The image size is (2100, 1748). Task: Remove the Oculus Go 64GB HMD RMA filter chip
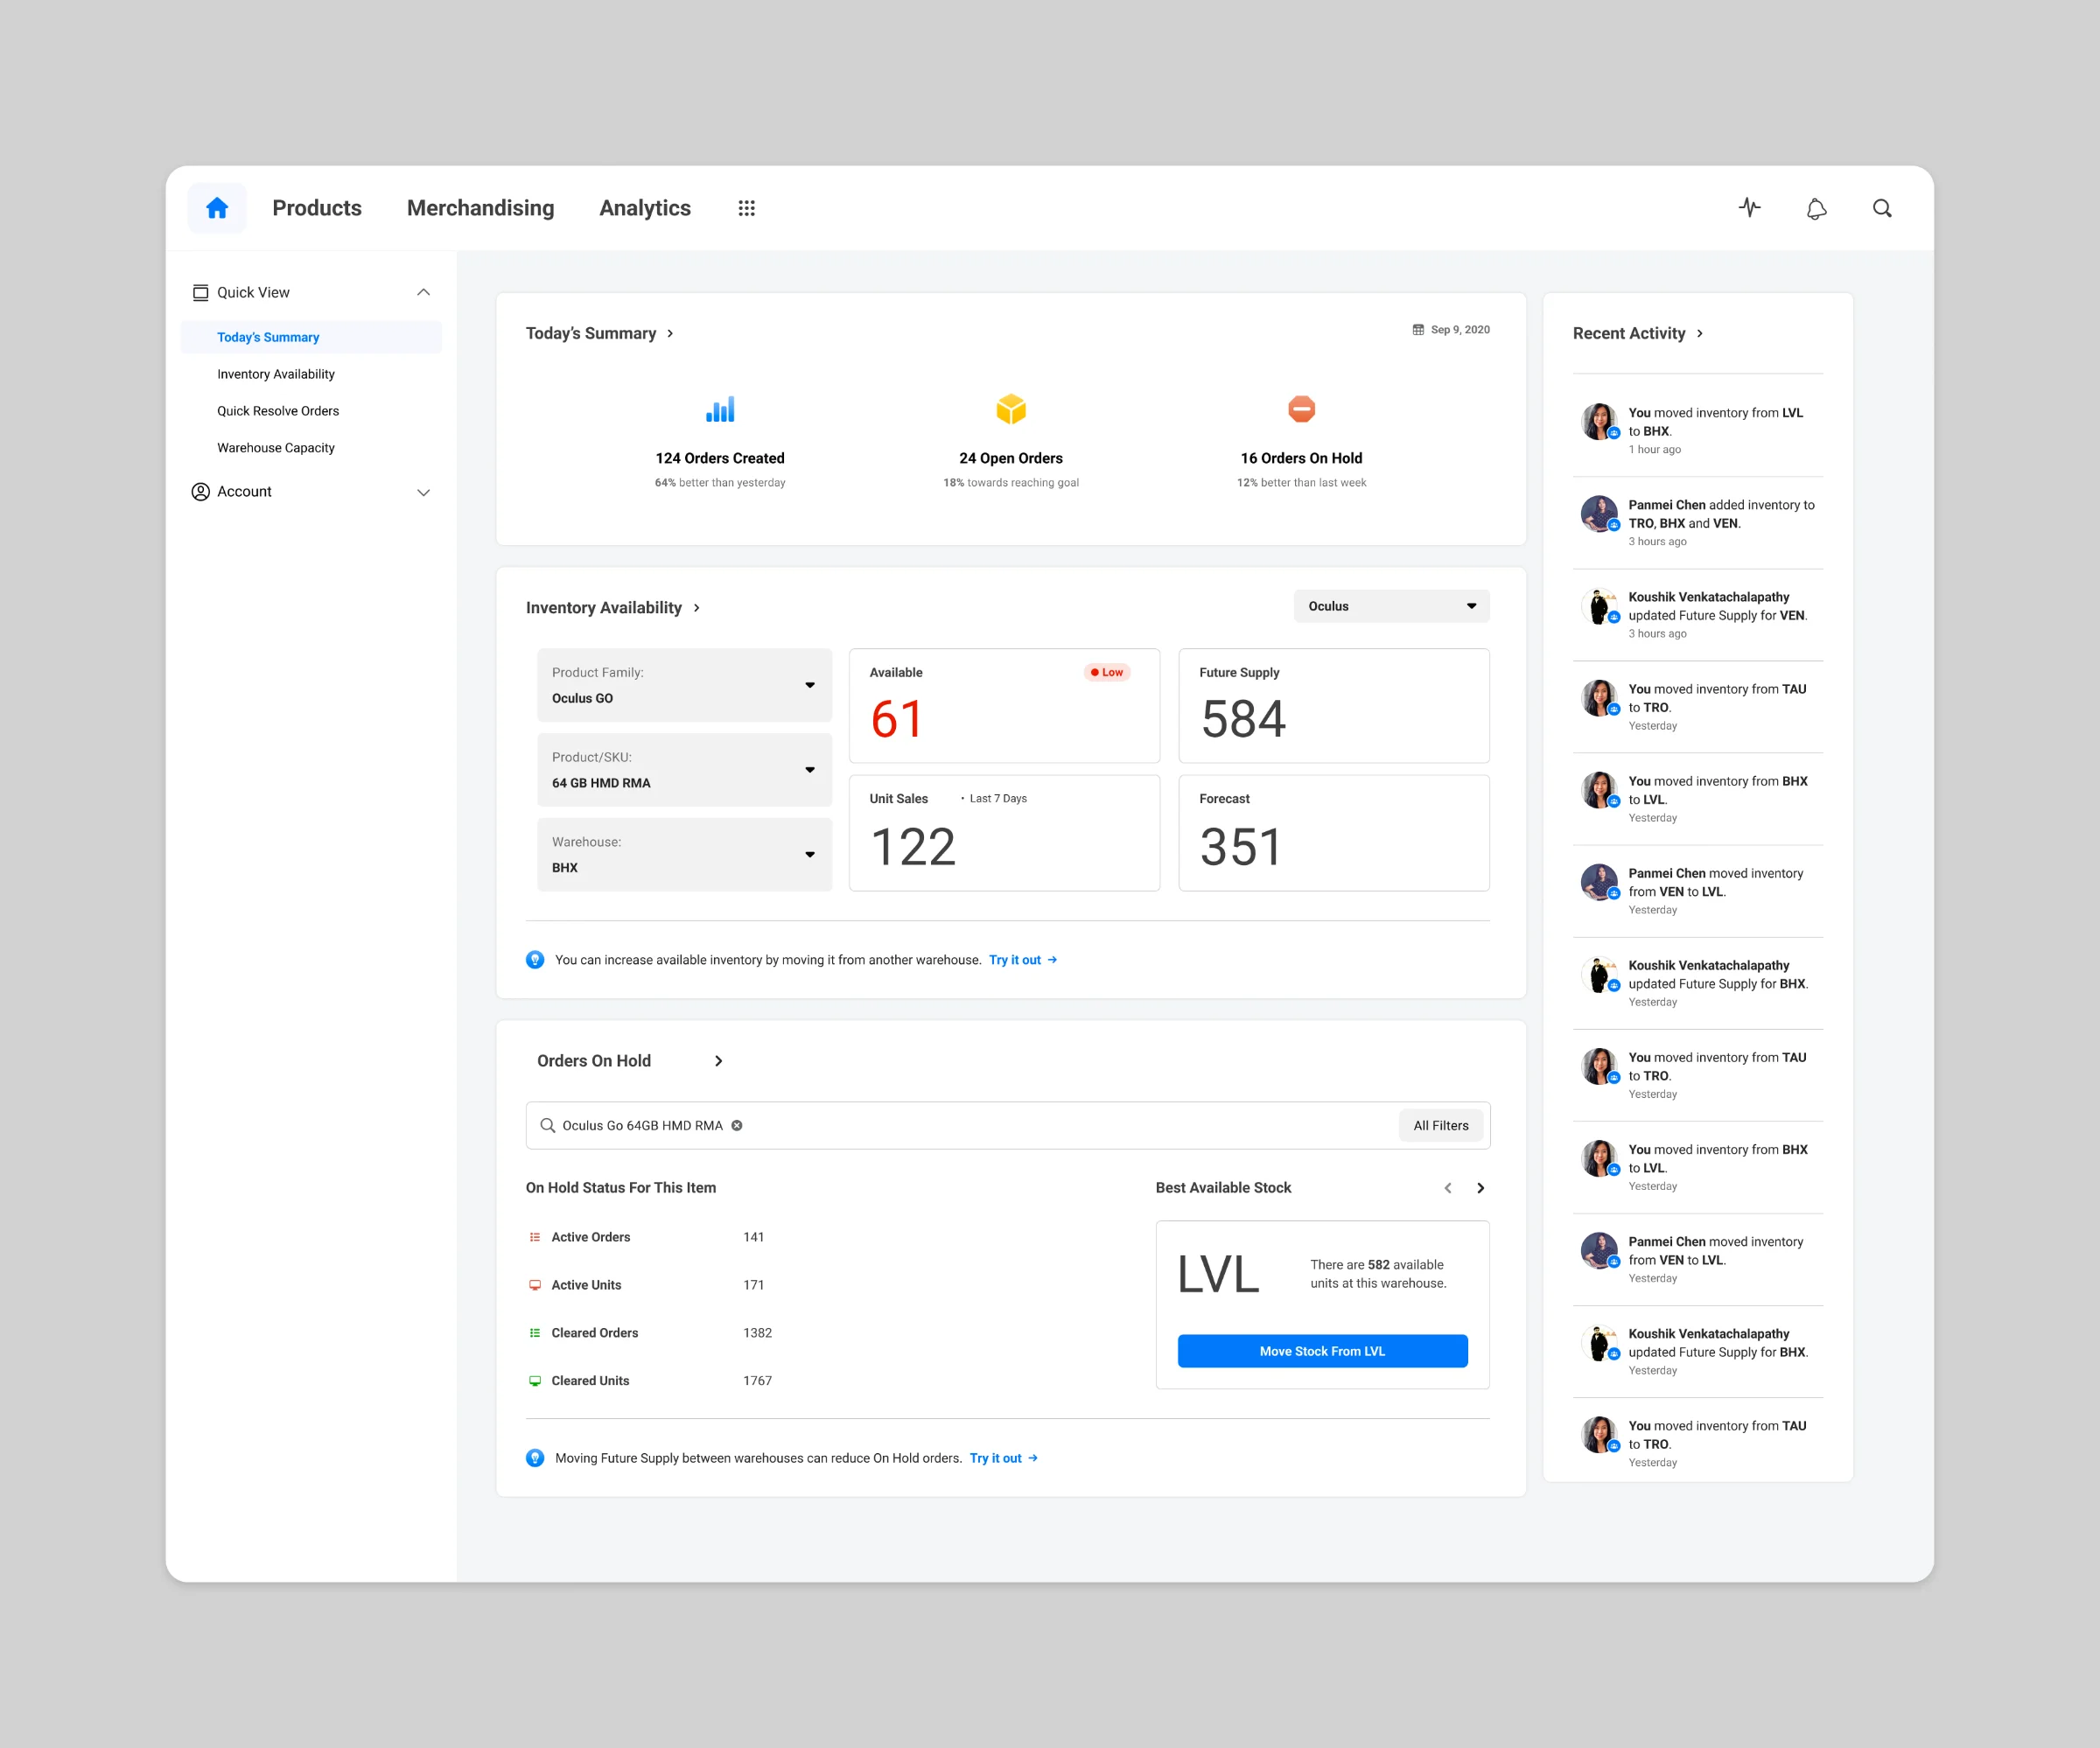737,1125
